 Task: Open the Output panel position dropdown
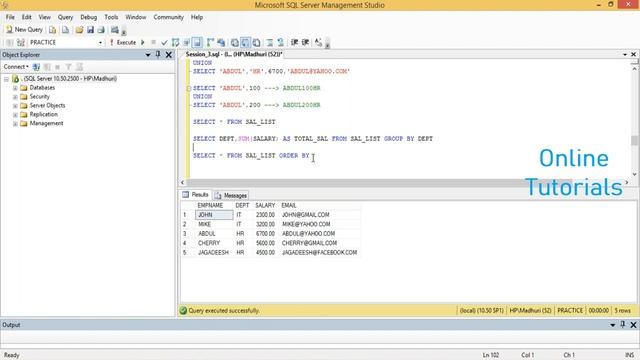tap(613, 325)
